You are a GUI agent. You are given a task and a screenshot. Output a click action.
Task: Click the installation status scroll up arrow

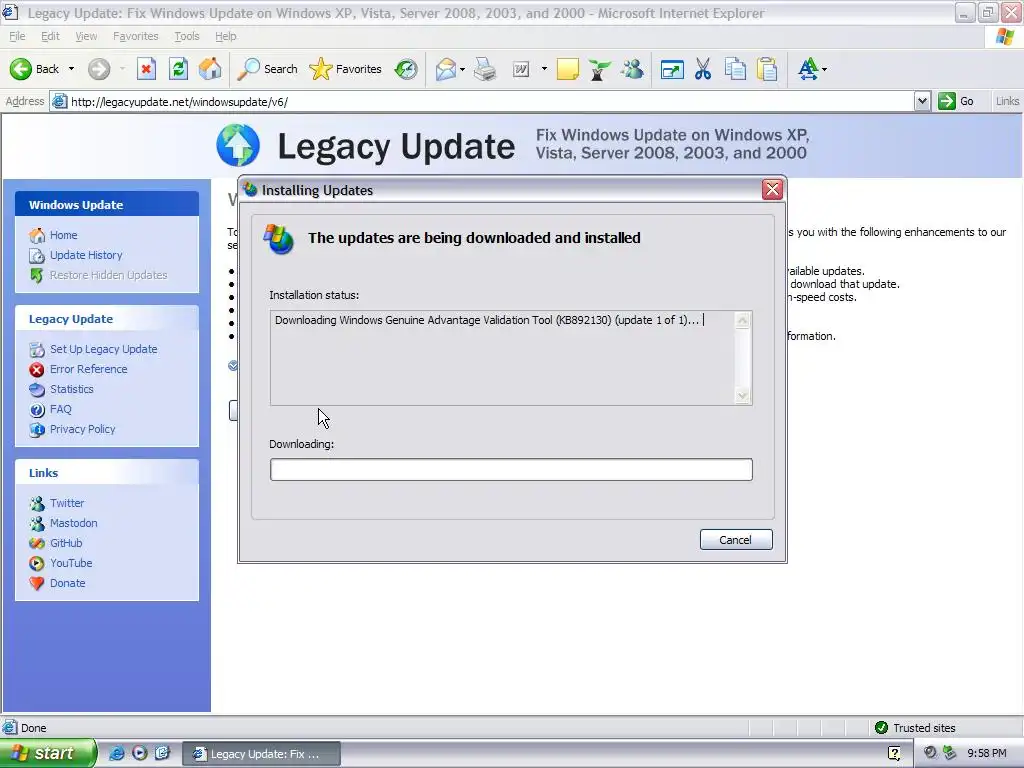(743, 321)
